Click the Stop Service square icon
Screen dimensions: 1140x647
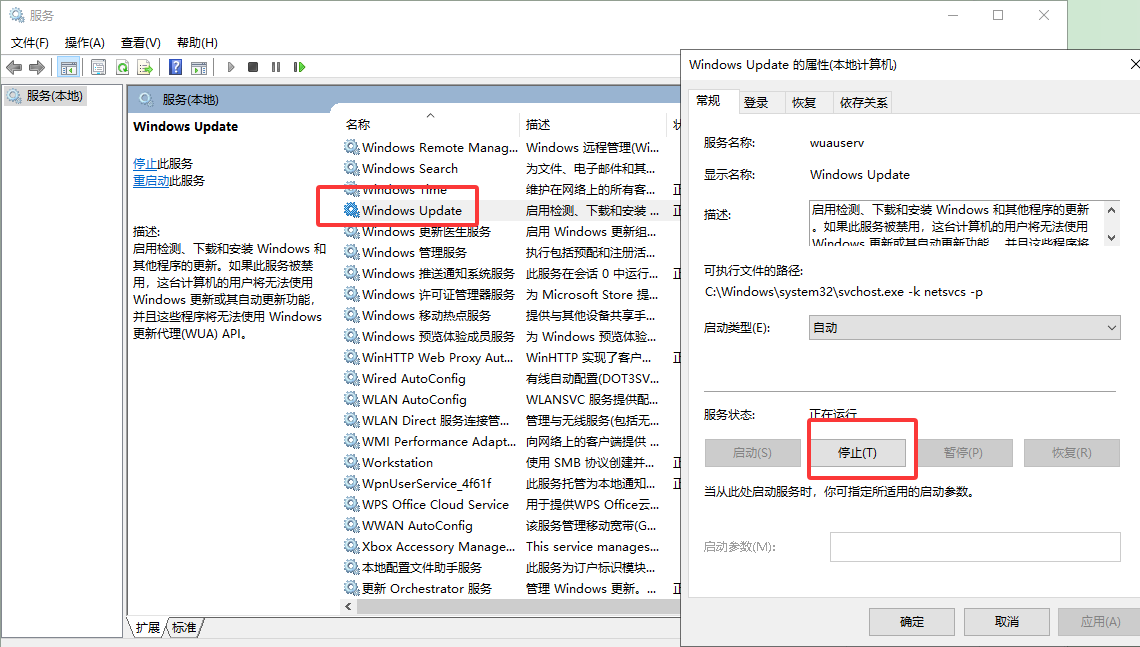click(253, 67)
